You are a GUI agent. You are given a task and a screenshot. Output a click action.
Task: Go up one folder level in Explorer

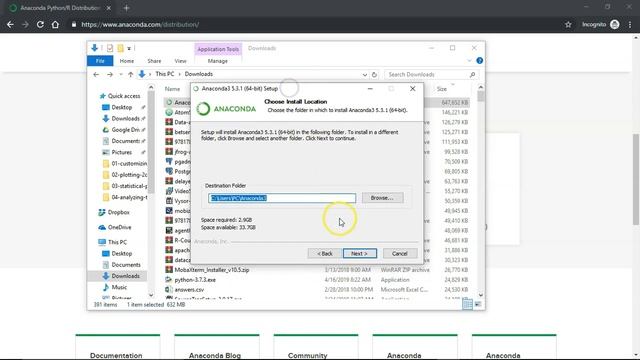130,74
